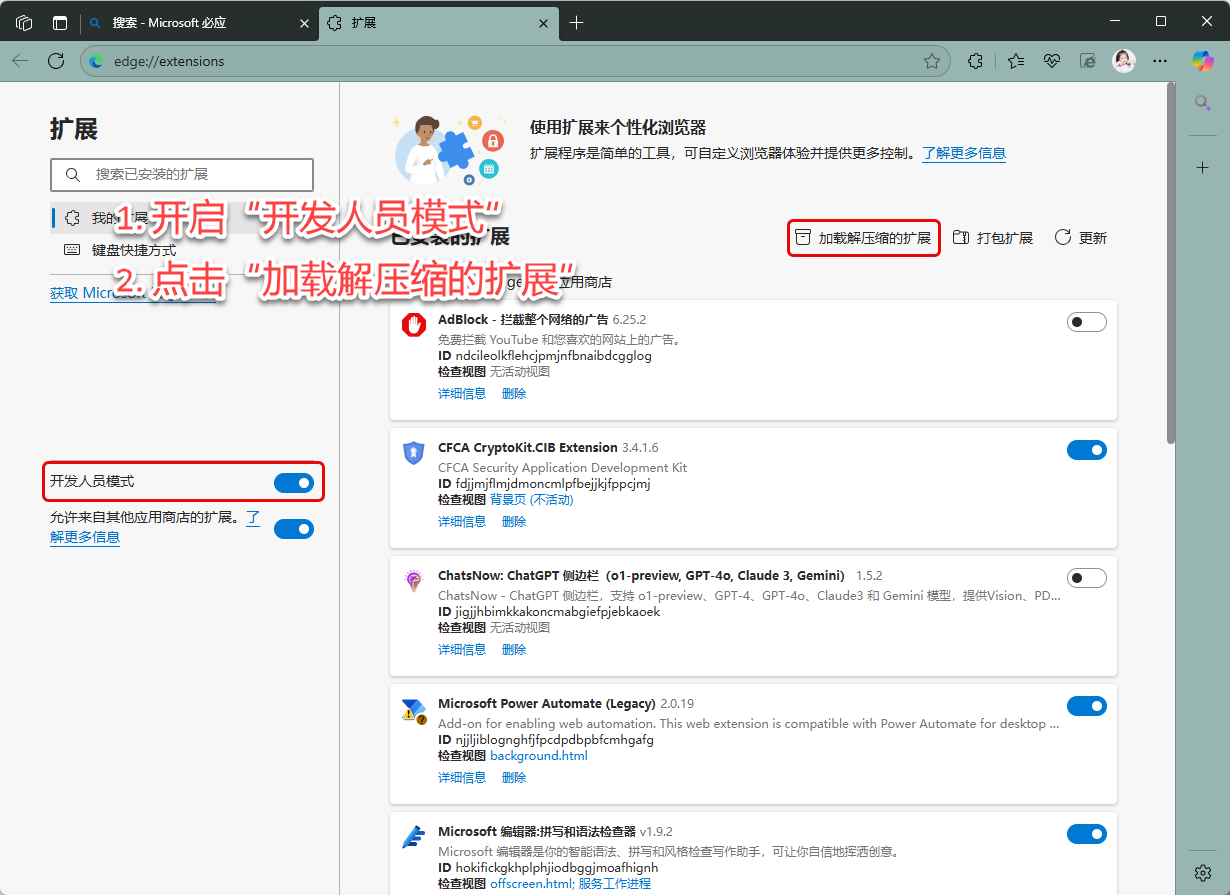Open the workspaces icon in the title bar
This screenshot has height=895, width=1230.
[x=24, y=22]
